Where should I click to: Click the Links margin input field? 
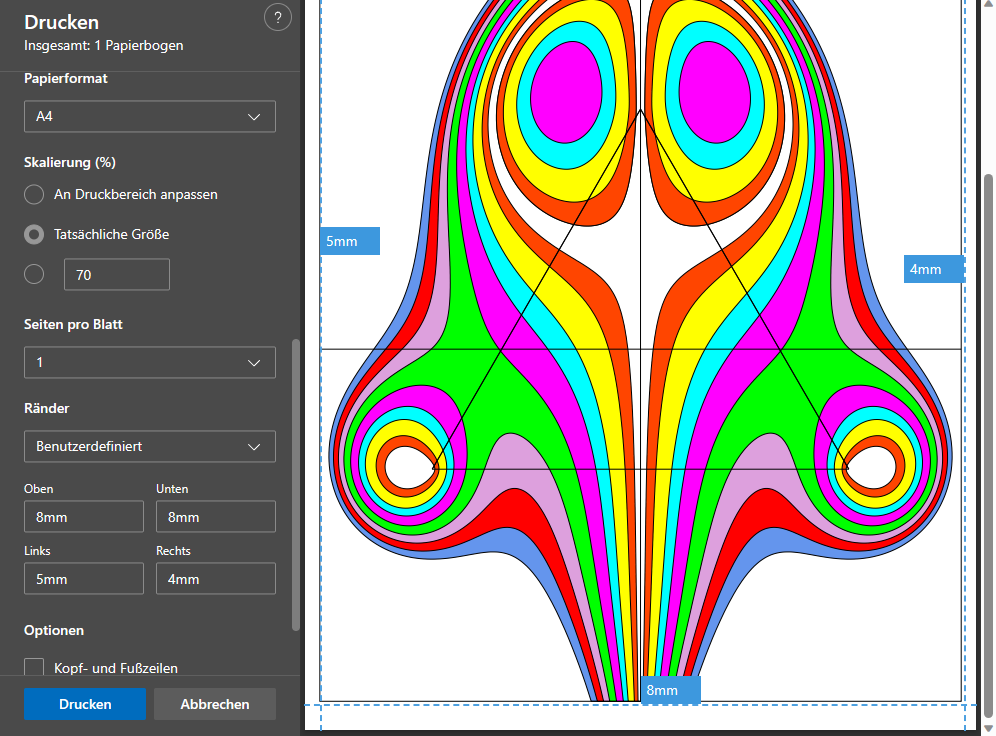84,579
